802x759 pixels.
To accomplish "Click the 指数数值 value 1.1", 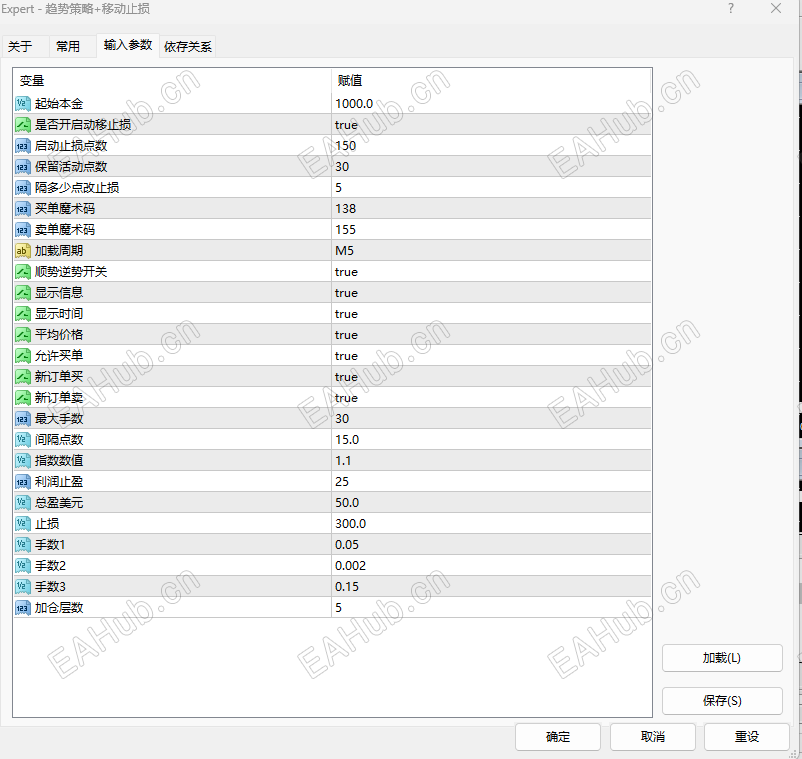I will (343, 460).
